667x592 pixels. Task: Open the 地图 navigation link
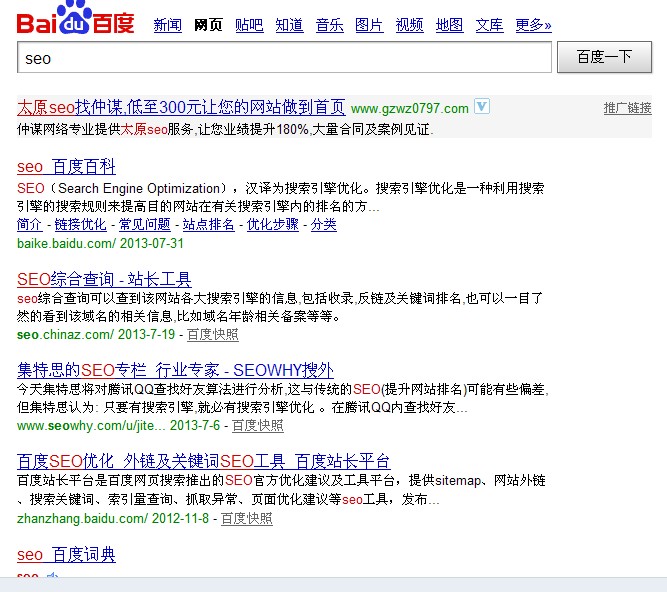(449, 25)
